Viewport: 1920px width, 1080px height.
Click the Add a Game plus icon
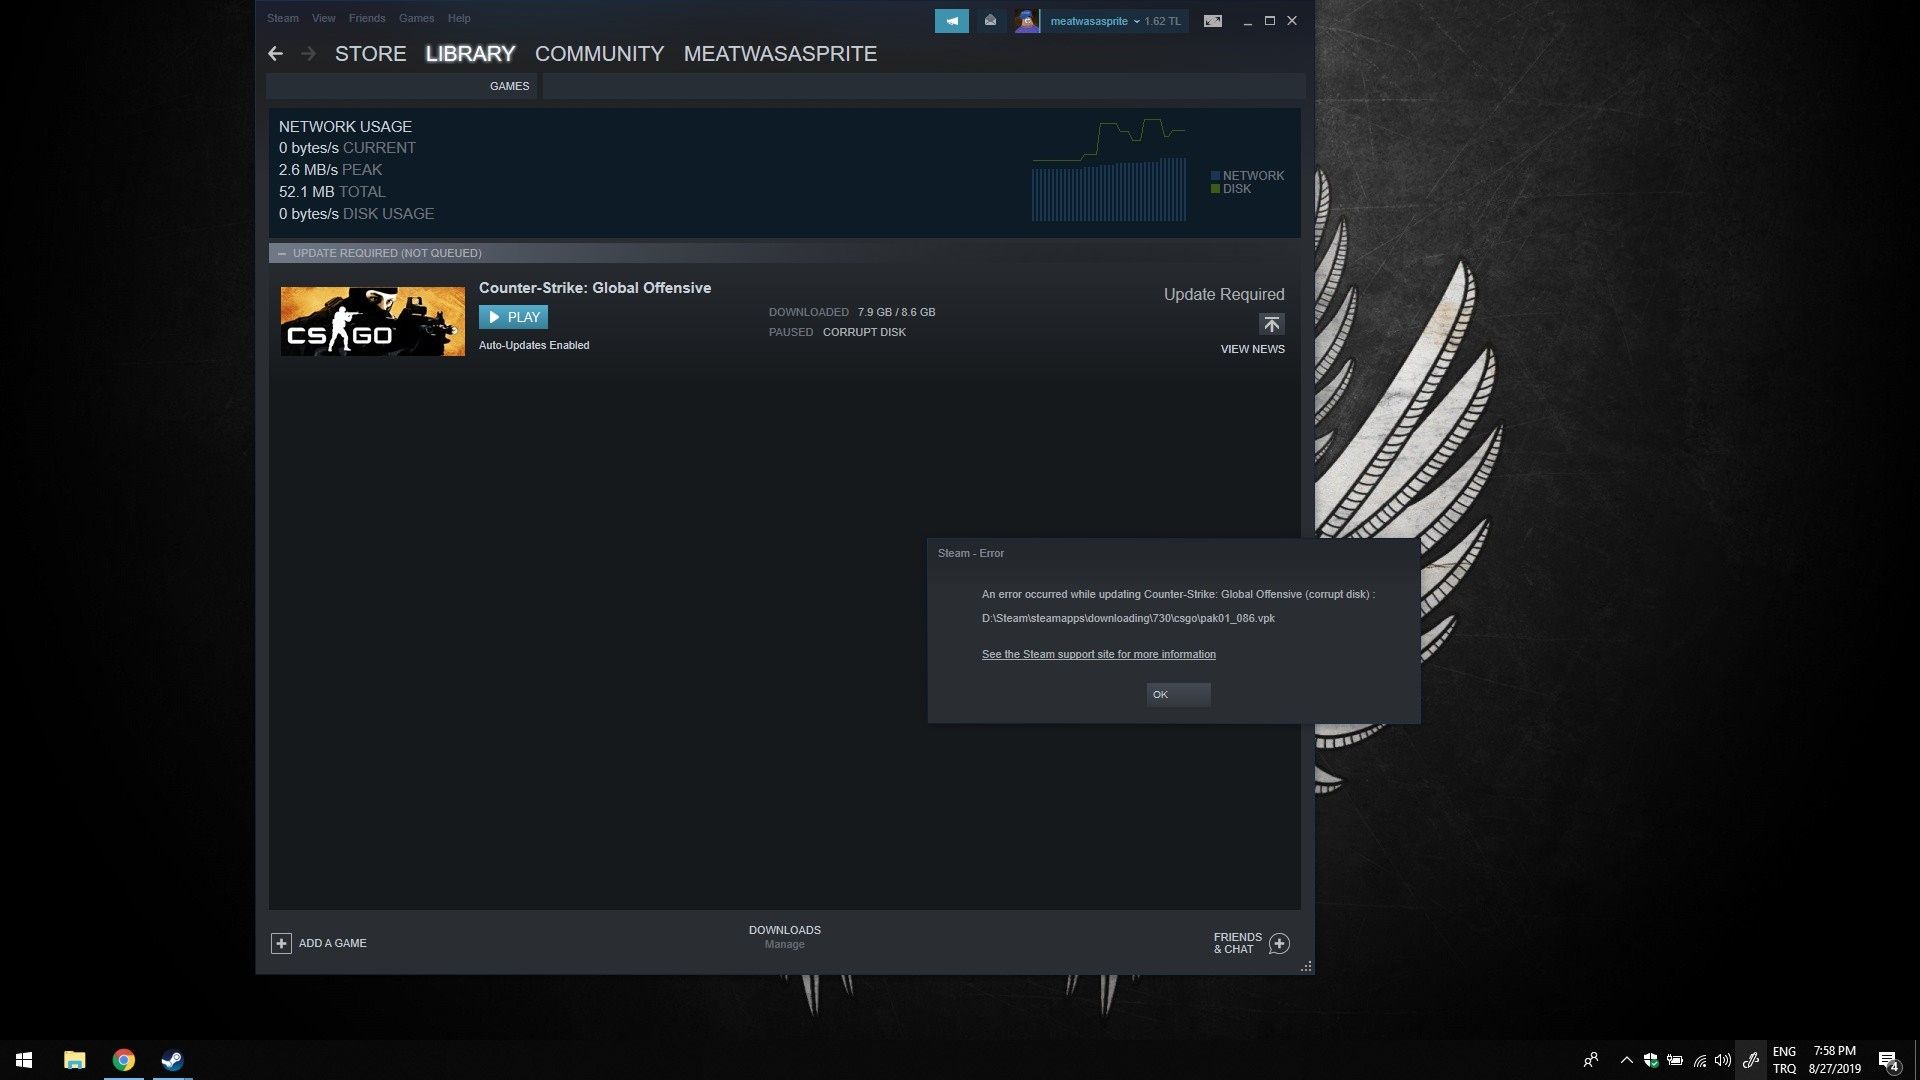tap(281, 943)
